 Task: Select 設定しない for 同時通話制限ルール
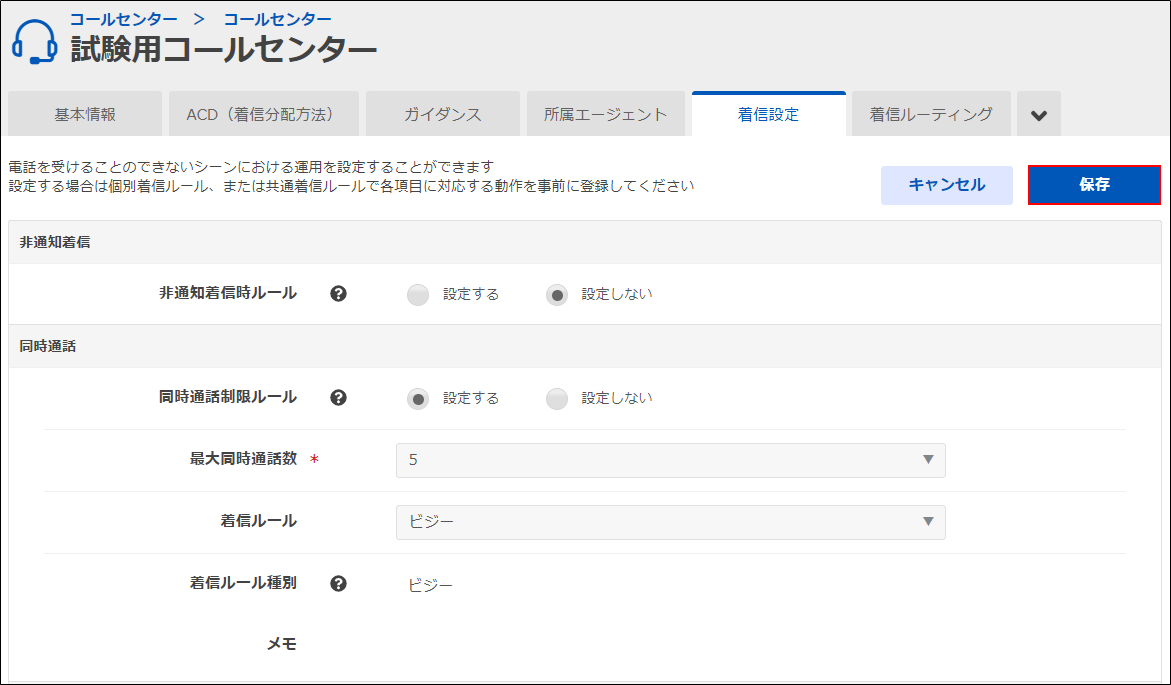click(x=557, y=399)
